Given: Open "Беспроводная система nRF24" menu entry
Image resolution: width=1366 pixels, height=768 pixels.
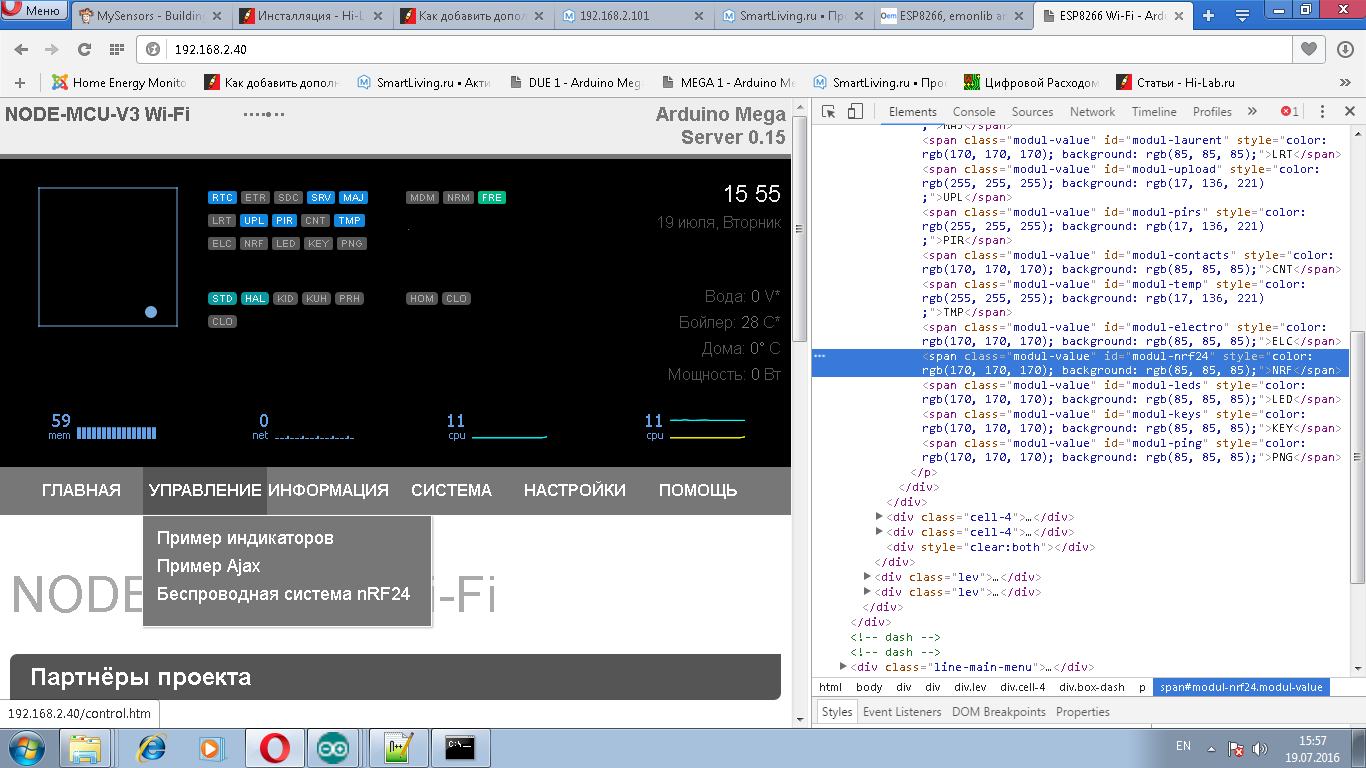Looking at the screenshot, I should 283,593.
